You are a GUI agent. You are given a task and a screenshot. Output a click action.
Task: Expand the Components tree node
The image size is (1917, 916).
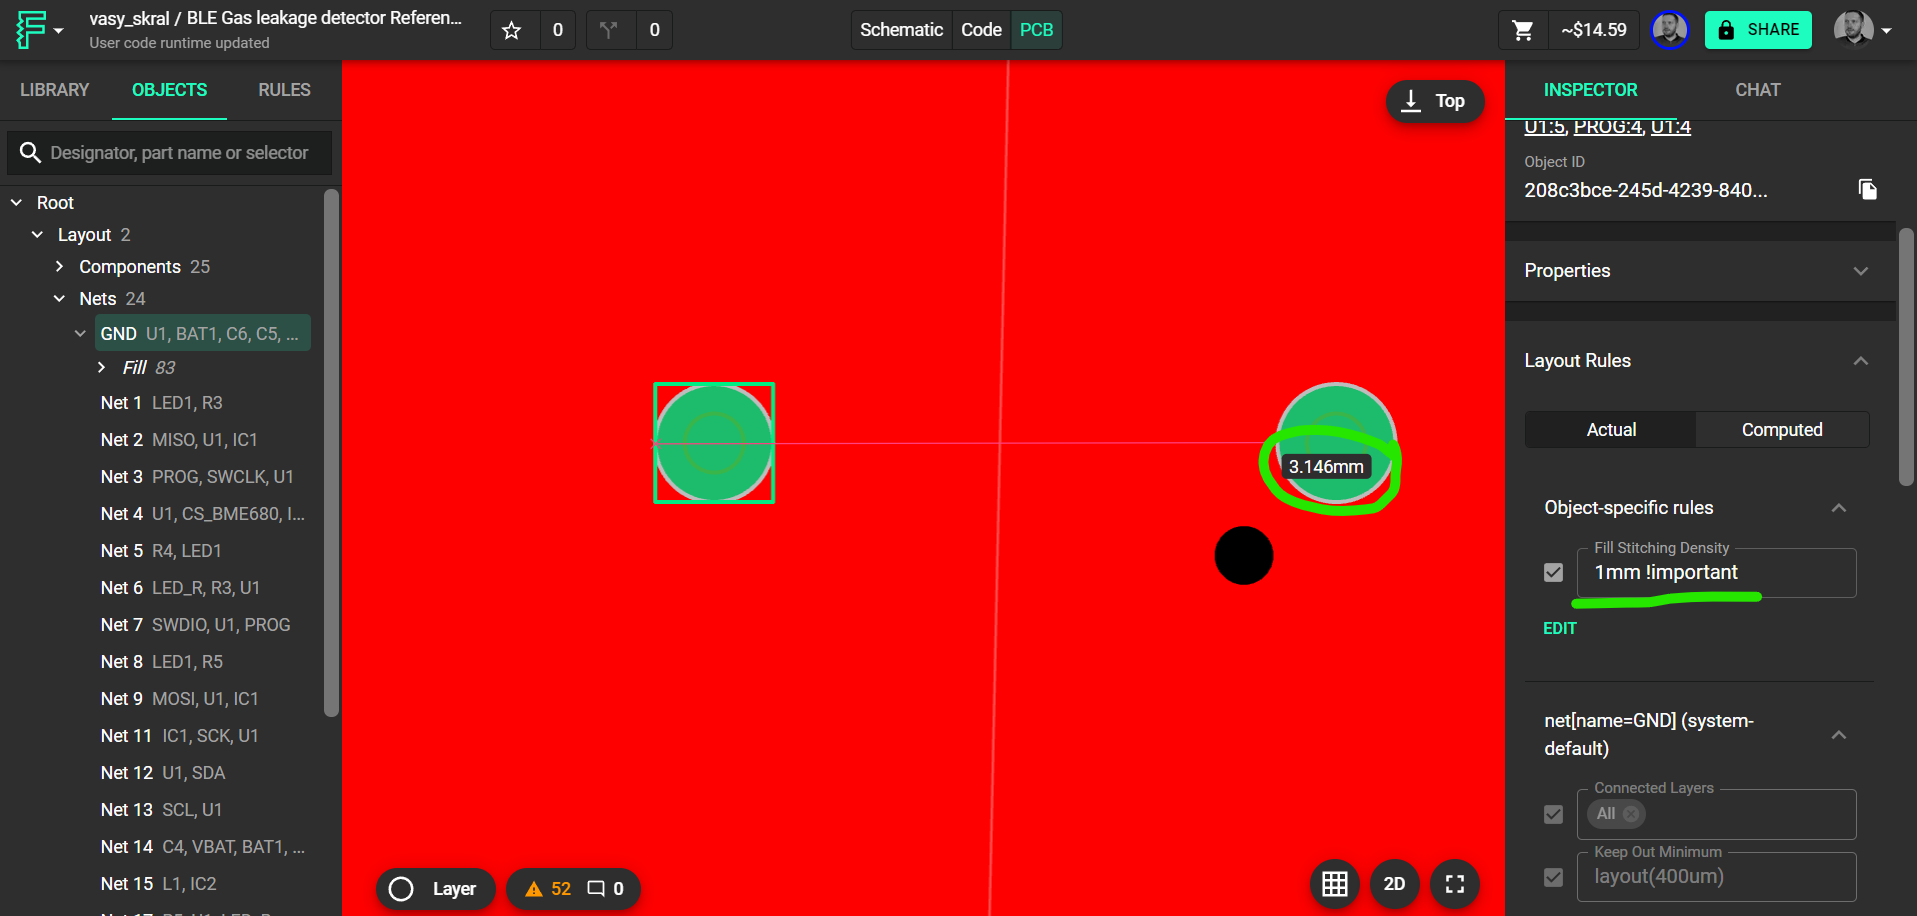pos(60,267)
